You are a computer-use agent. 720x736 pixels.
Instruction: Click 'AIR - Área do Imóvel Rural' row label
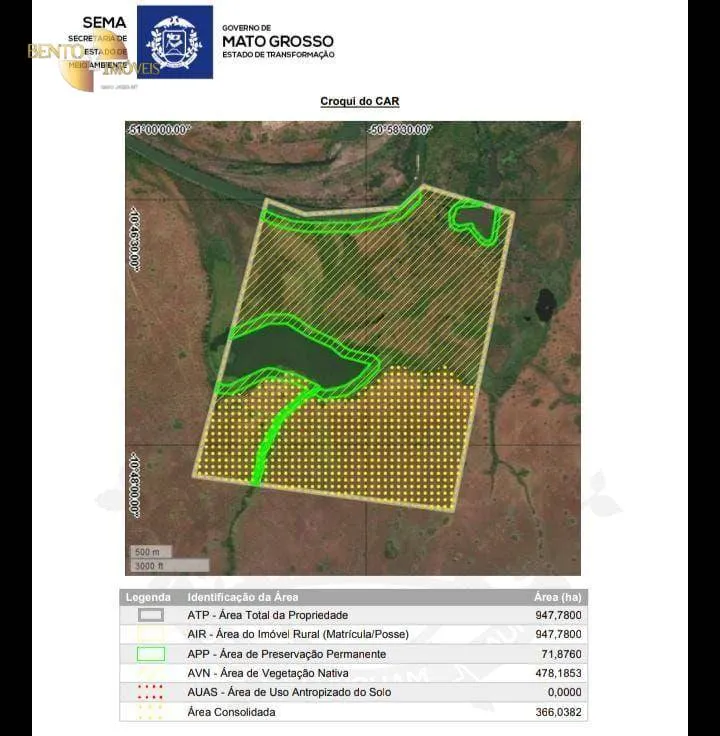298,634
